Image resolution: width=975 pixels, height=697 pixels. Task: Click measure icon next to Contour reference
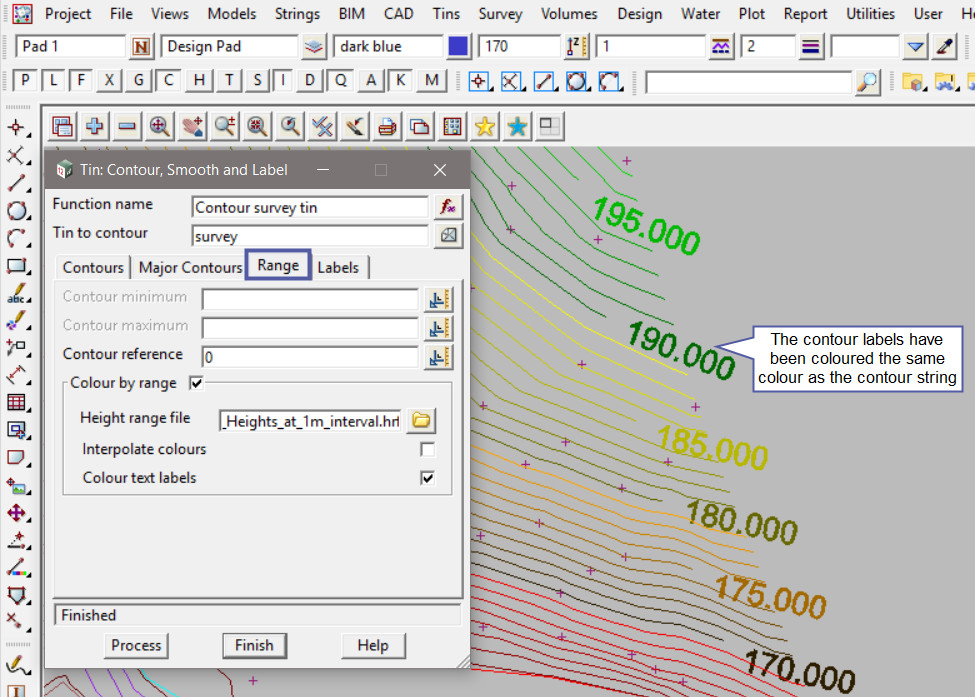(x=439, y=356)
